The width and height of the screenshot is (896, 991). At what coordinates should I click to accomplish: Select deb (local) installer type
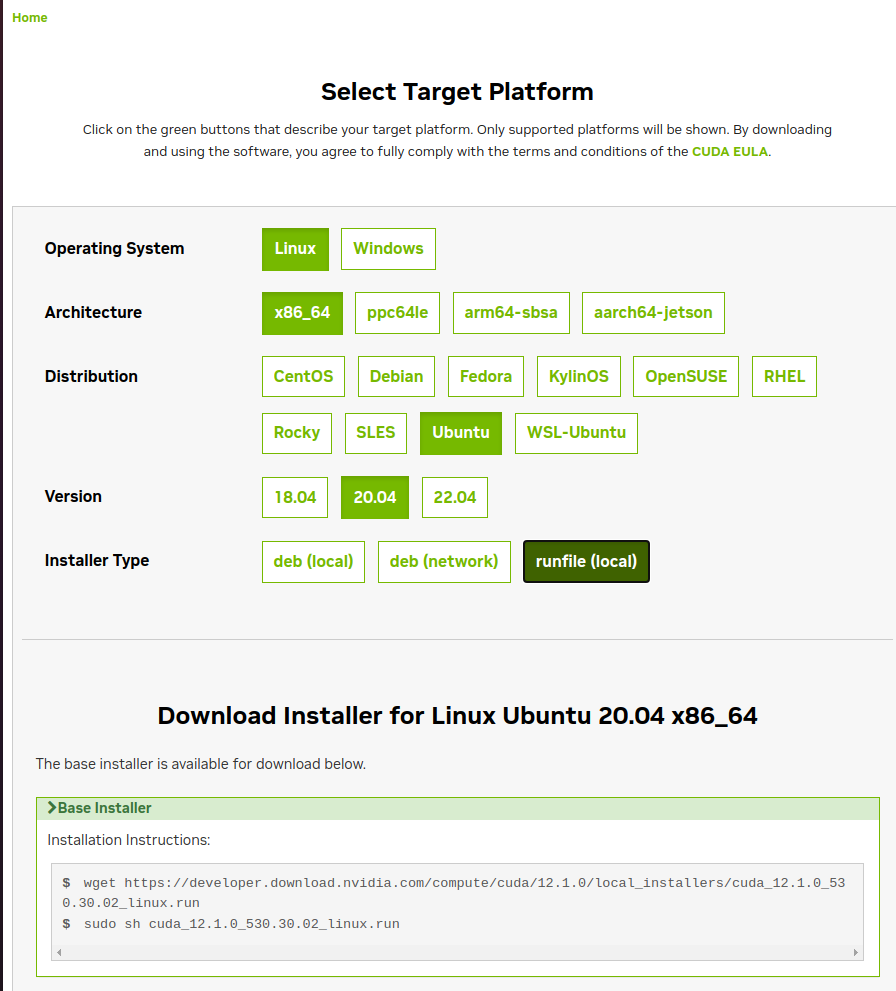tap(313, 561)
